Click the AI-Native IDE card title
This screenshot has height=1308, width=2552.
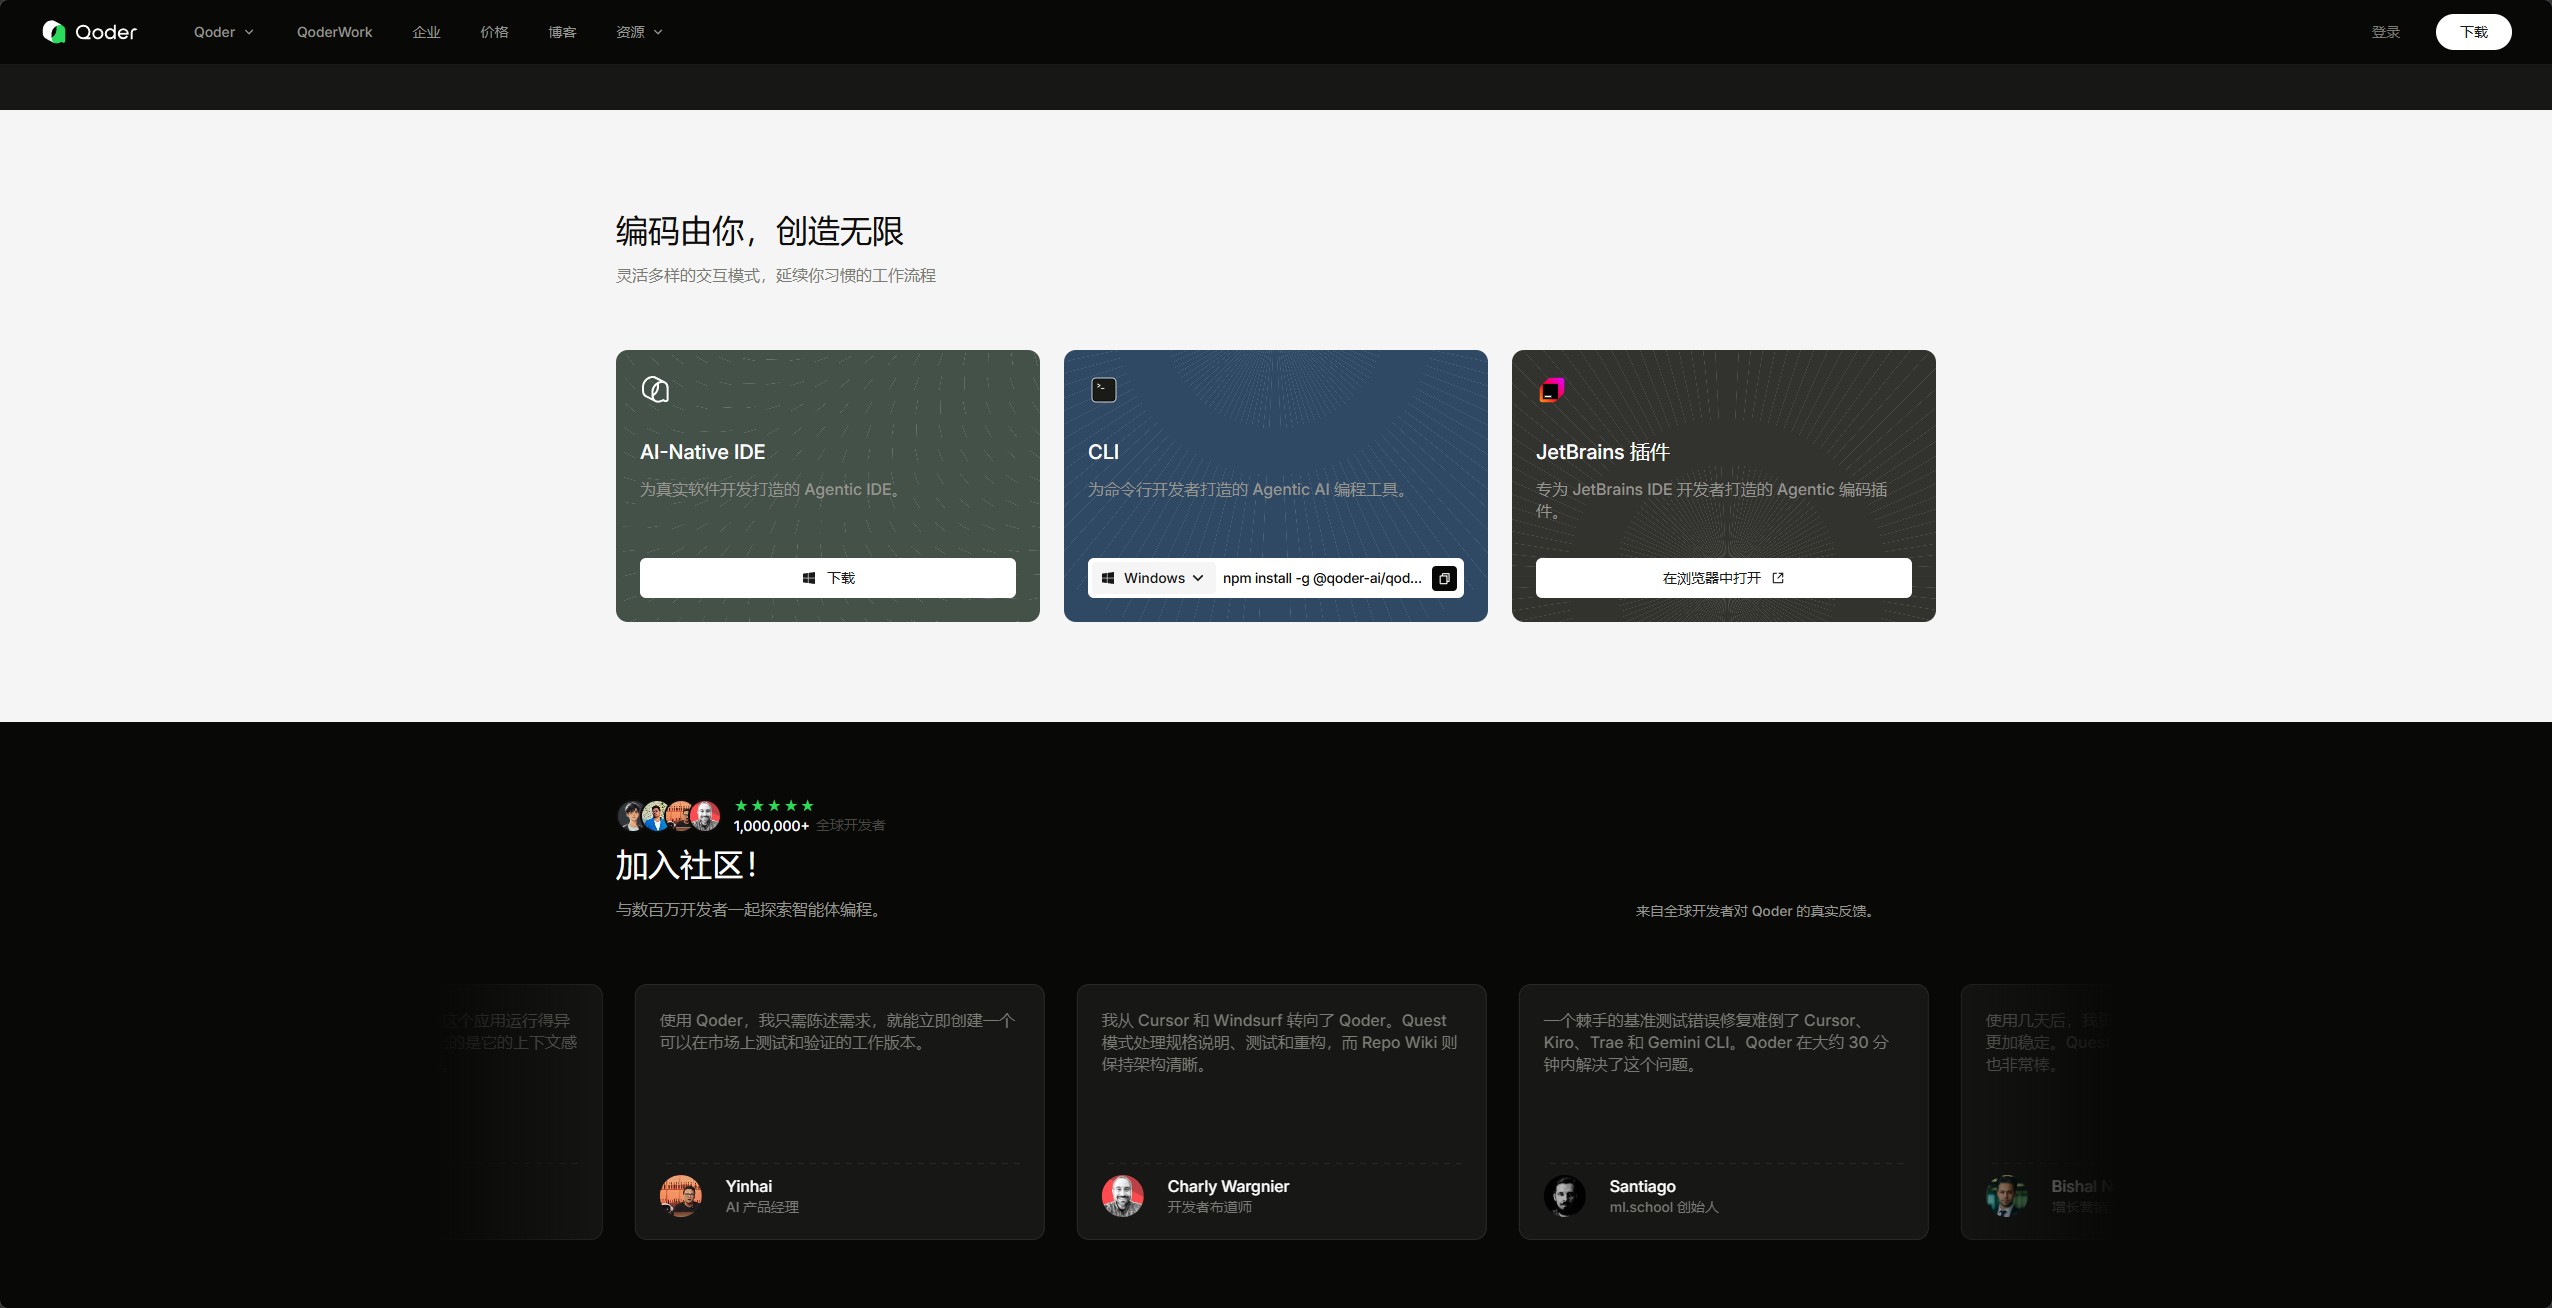[x=702, y=452]
